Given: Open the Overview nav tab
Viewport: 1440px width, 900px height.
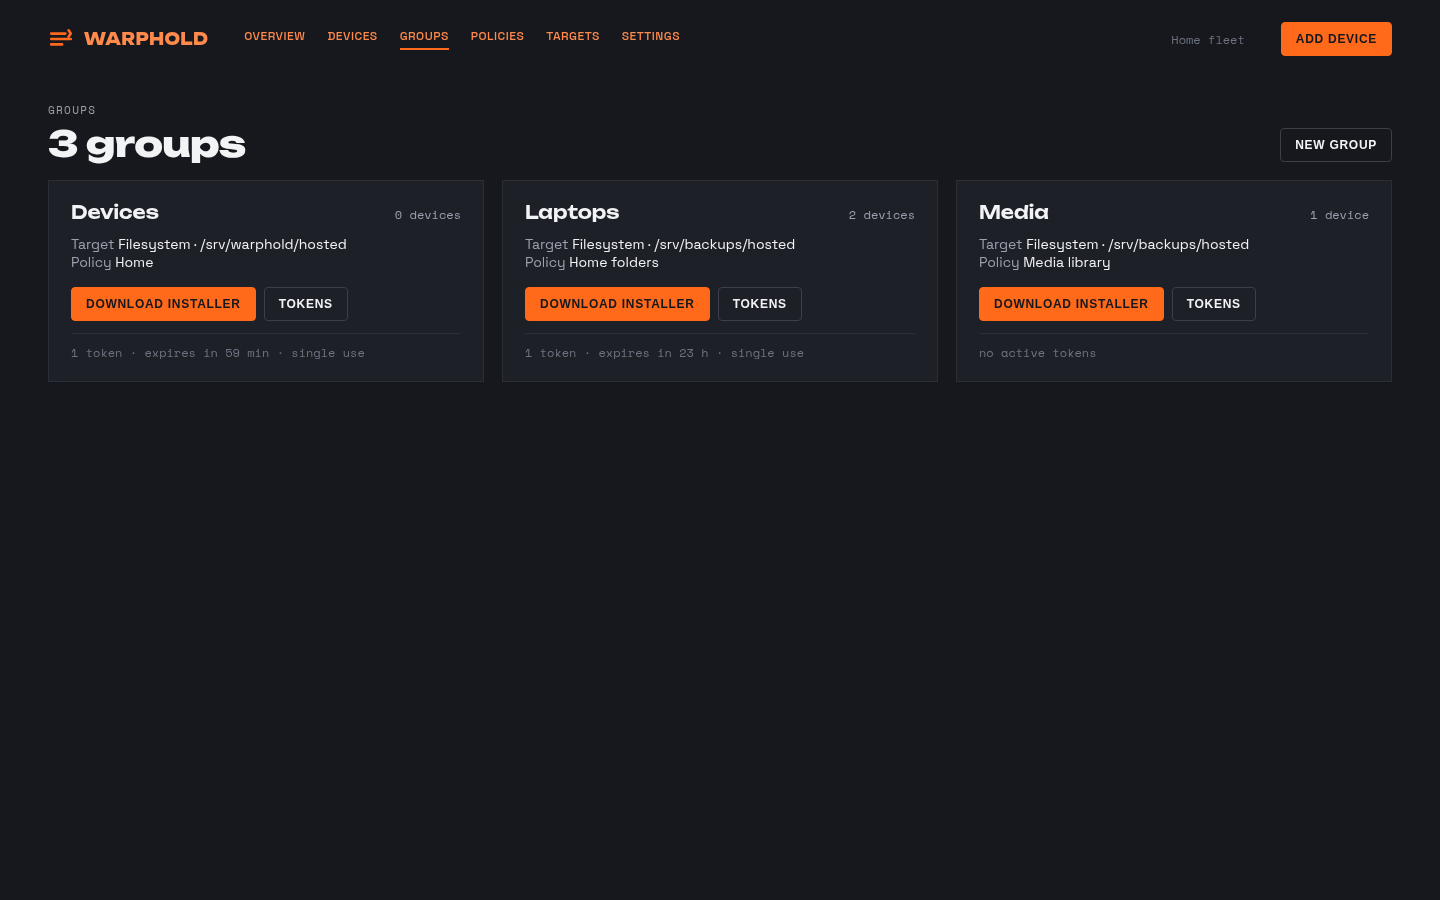Looking at the screenshot, I should point(275,36).
